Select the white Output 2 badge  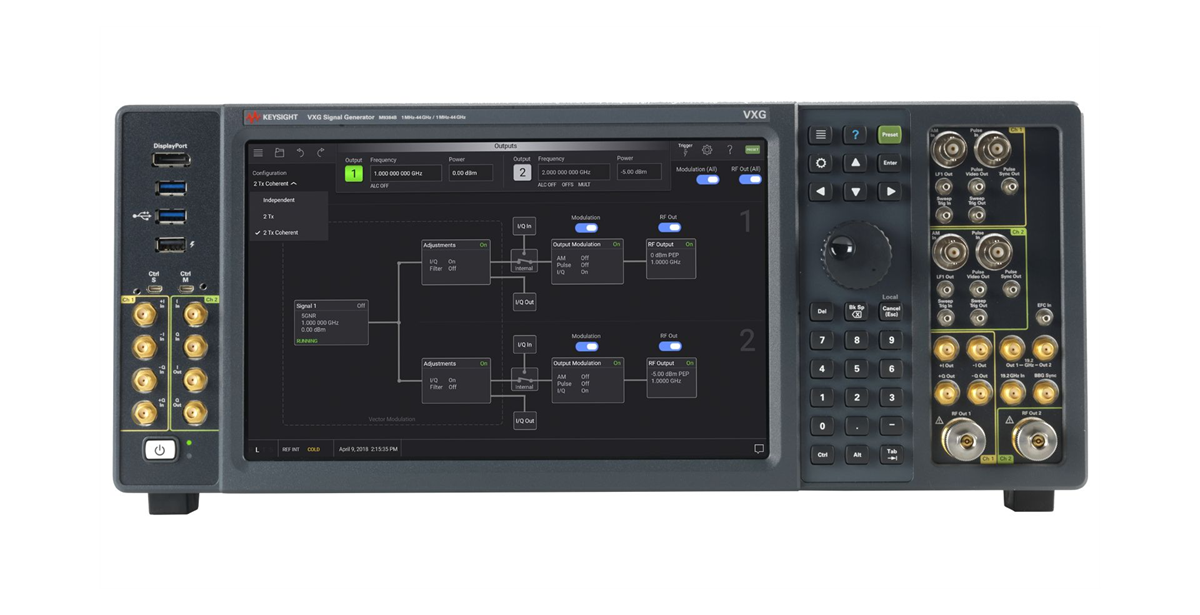coord(522,173)
